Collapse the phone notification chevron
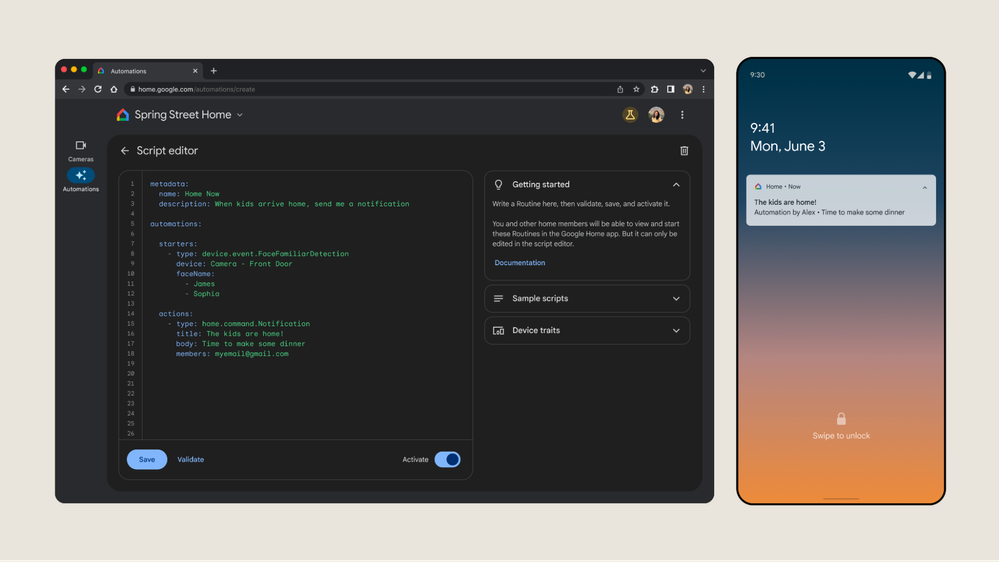The height and width of the screenshot is (562, 999). 924,187
